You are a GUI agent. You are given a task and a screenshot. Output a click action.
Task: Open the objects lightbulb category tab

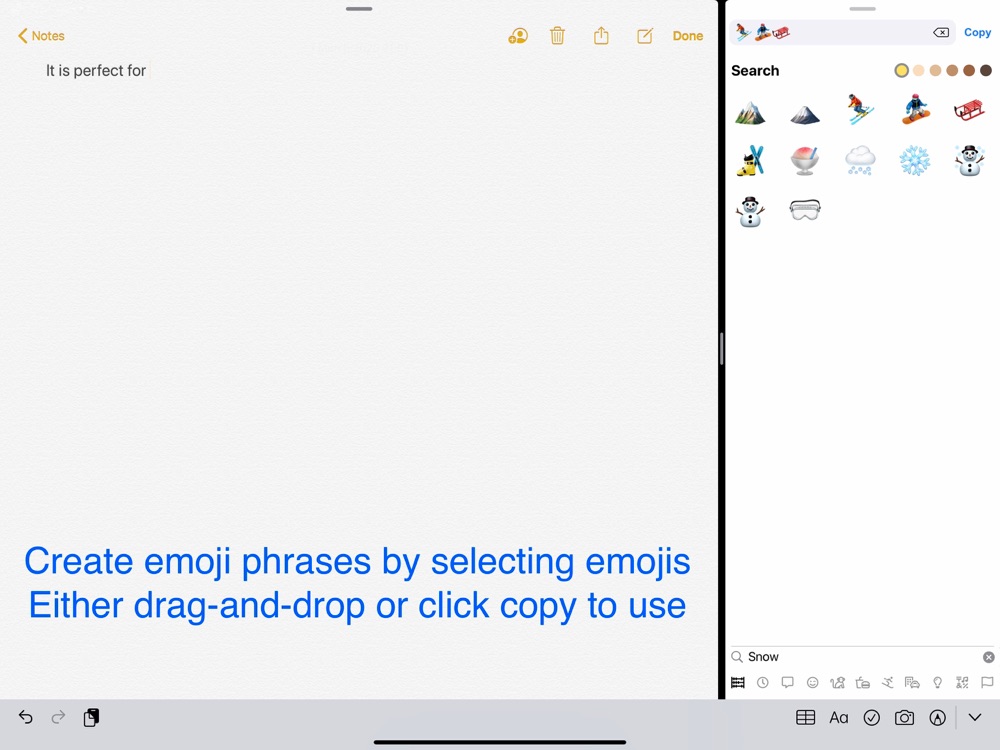[938, 682]
